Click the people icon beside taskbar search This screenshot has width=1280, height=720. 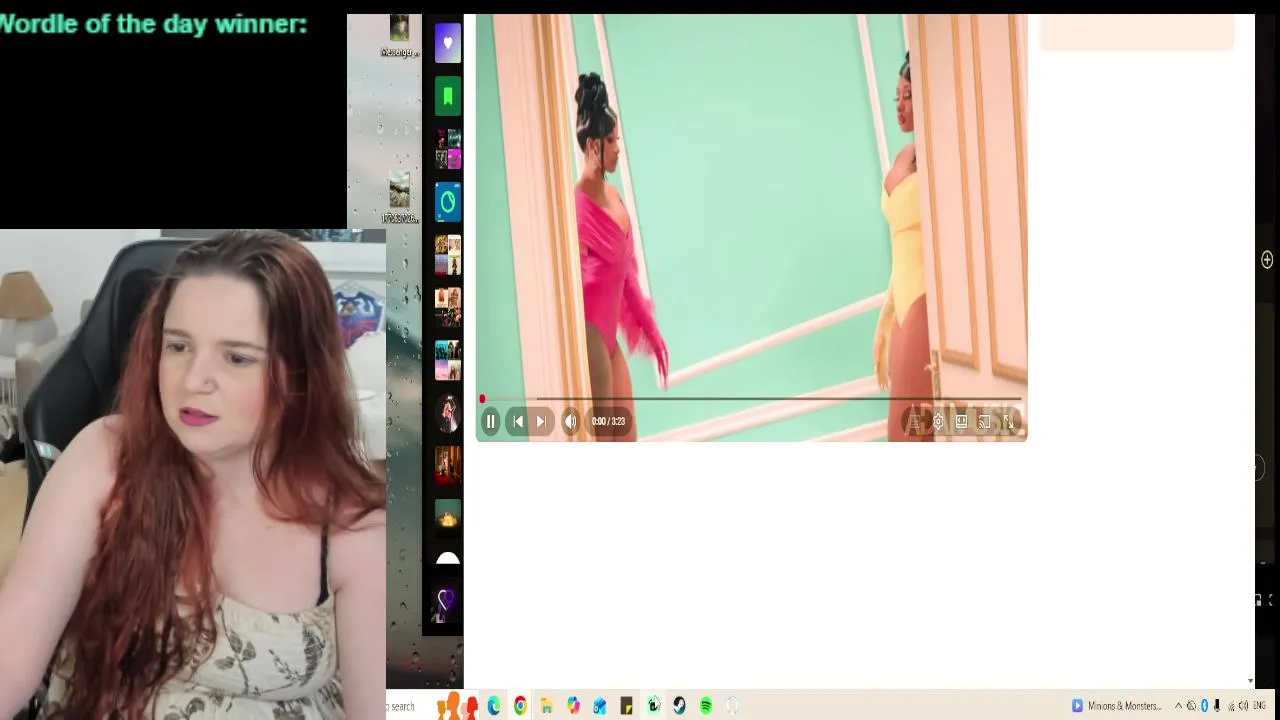pyautogui.click(x=456, y=707)
